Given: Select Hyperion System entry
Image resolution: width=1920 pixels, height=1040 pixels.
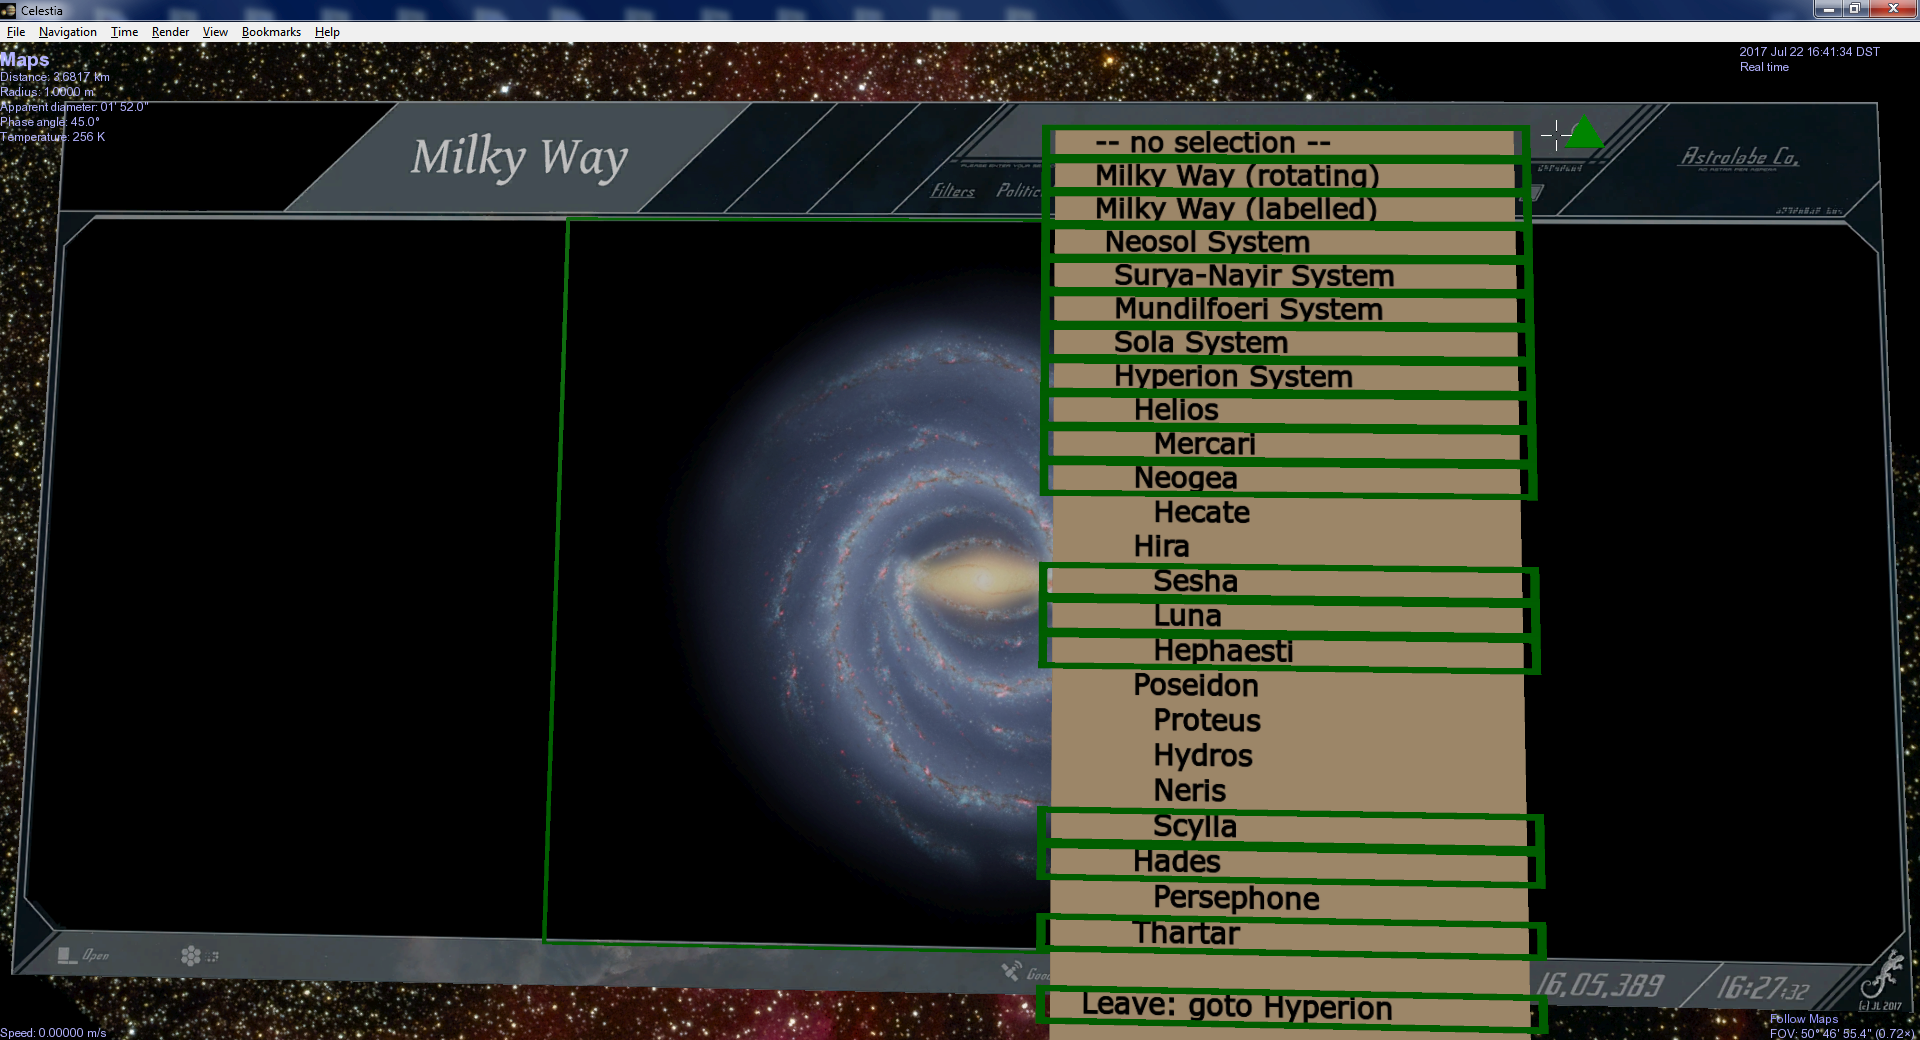Looking at the screenshot, I should pos(1288,377).
